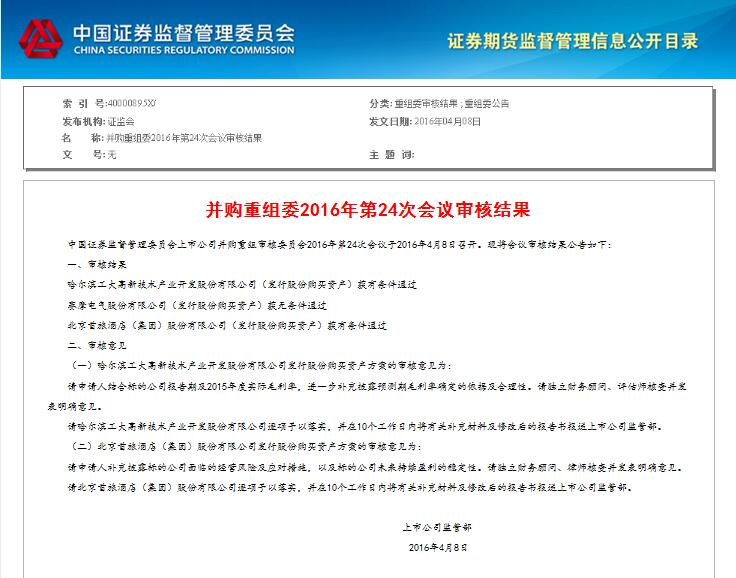Click the 请哈尔滨工大高新...10个工作日 paragraph
This screenshot has height=578, width=736.
click(365, 426)
